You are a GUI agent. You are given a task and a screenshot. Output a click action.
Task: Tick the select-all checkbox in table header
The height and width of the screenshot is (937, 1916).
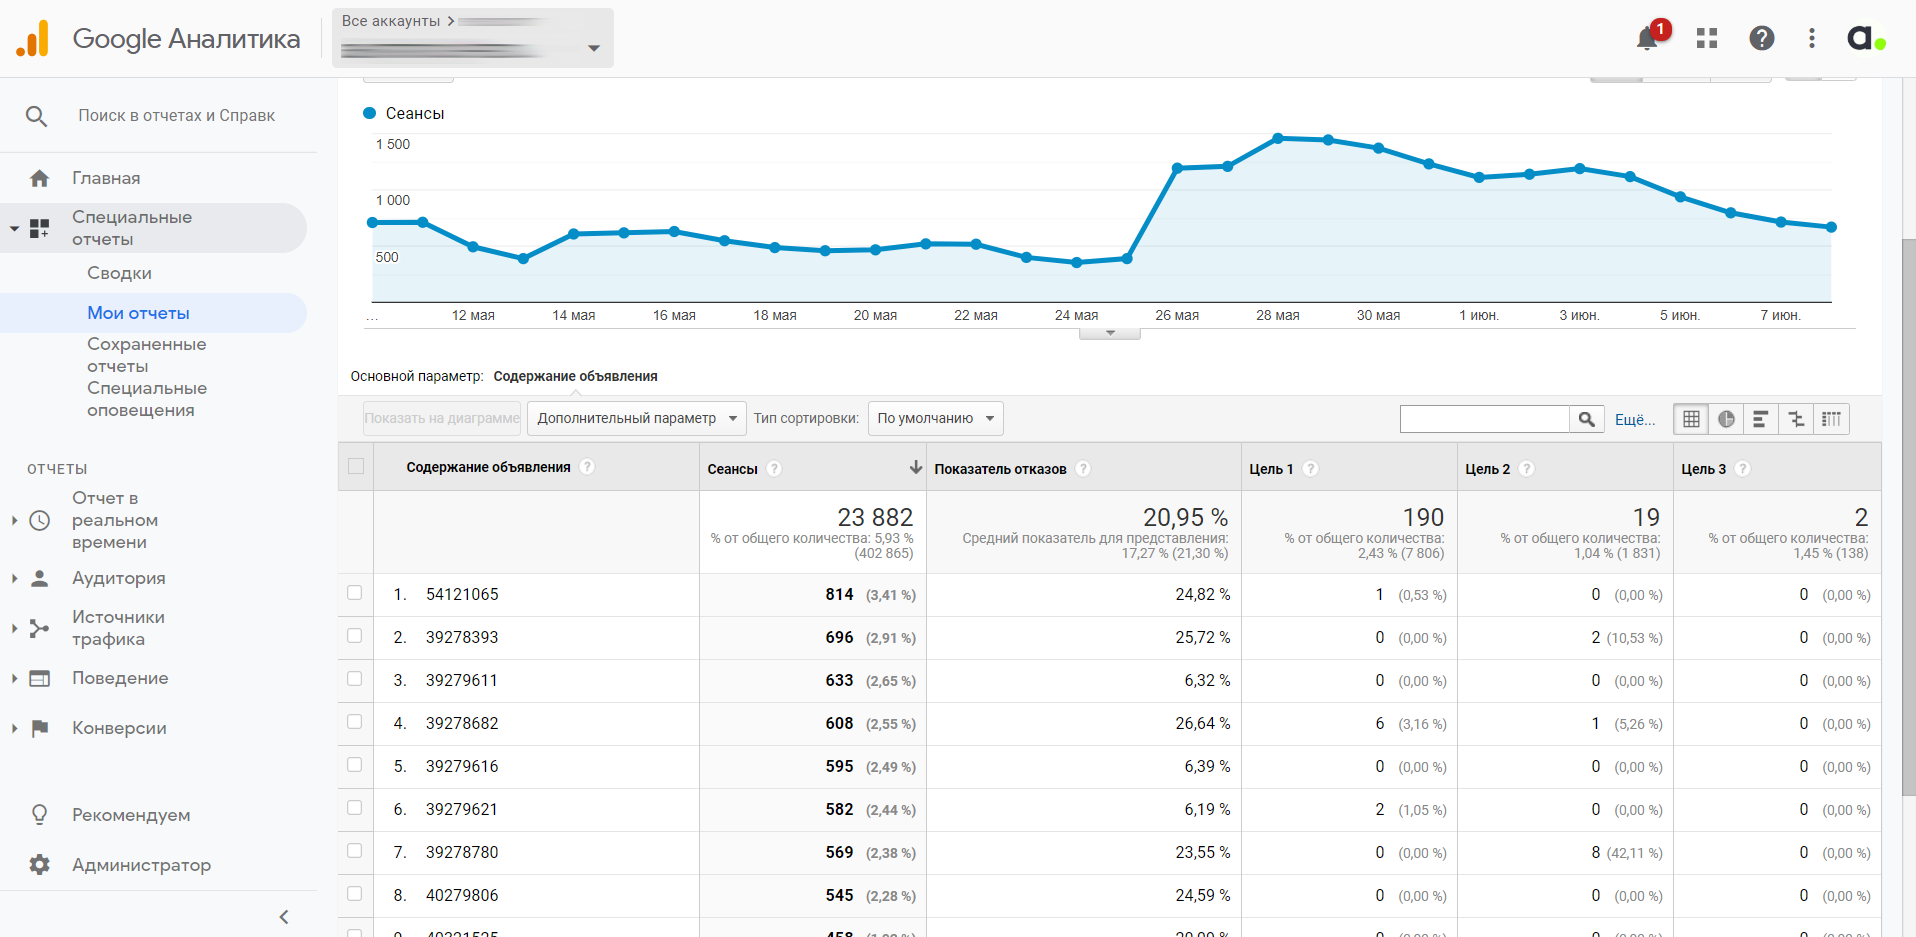point(355,466)
